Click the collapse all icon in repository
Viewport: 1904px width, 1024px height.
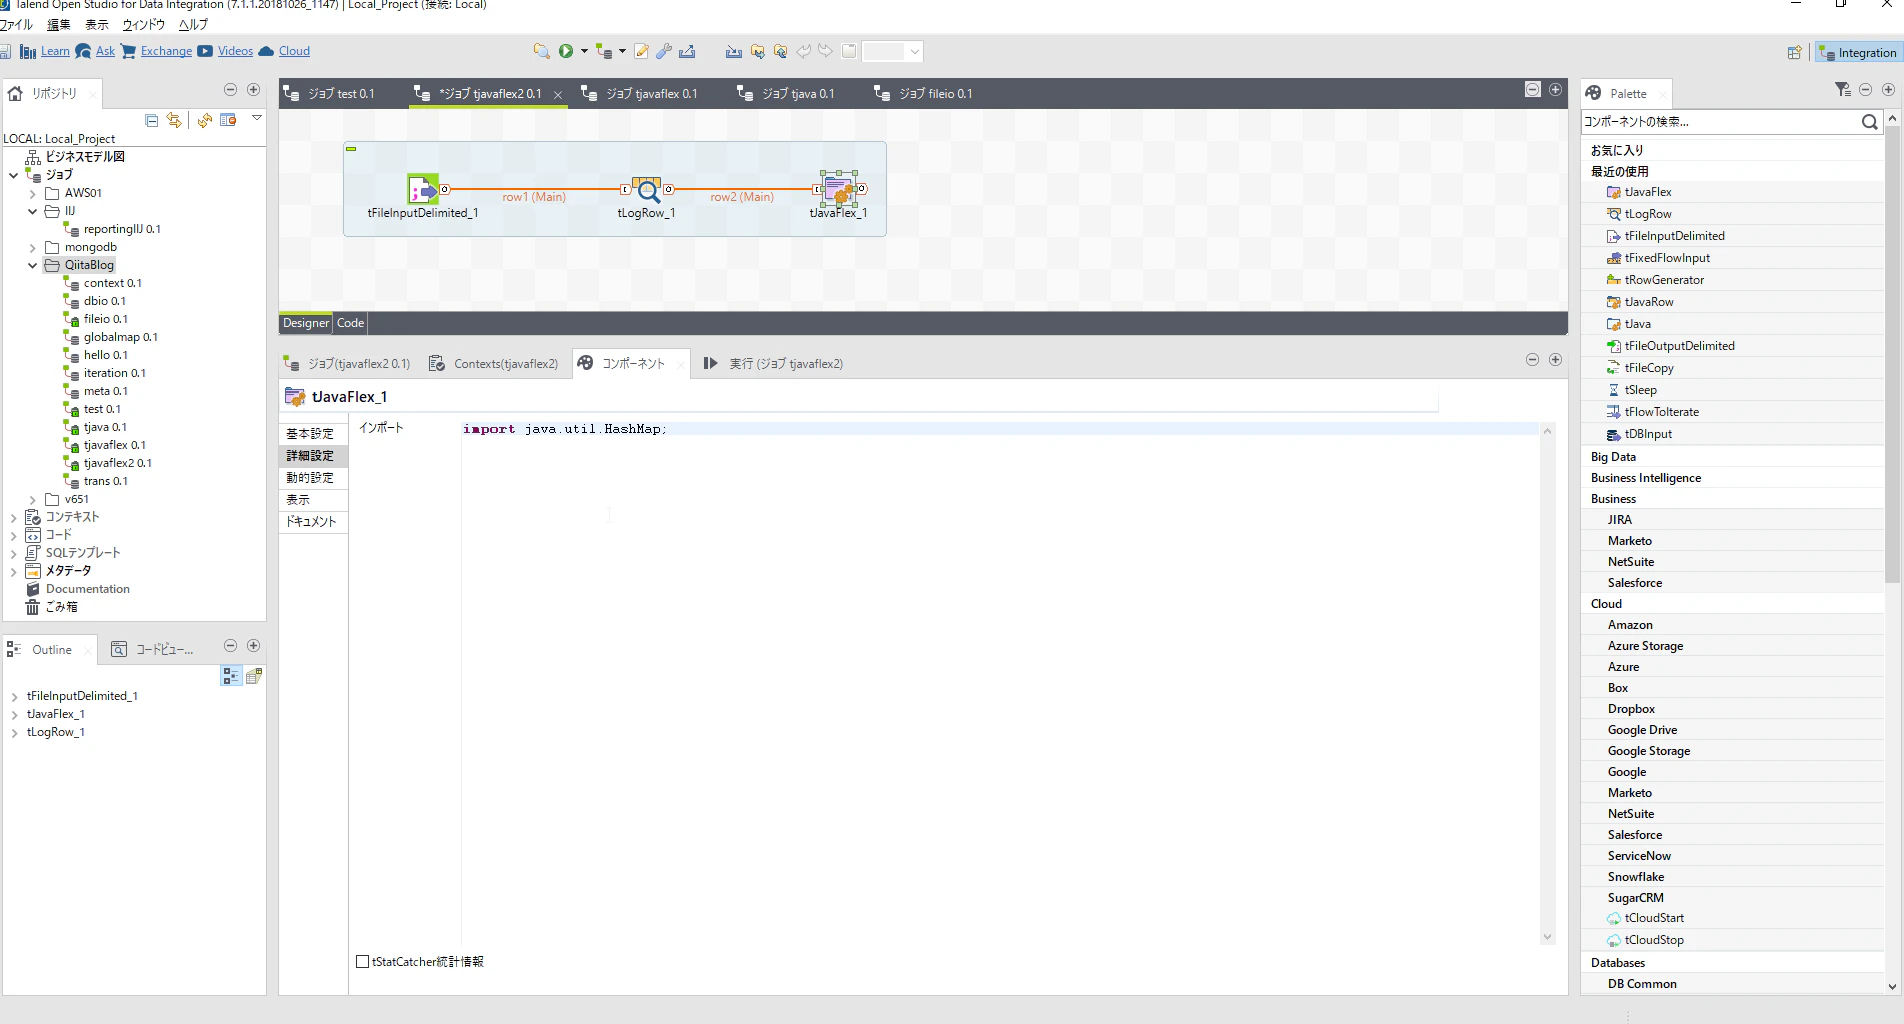pyautogui.click(x=152, y=120)
